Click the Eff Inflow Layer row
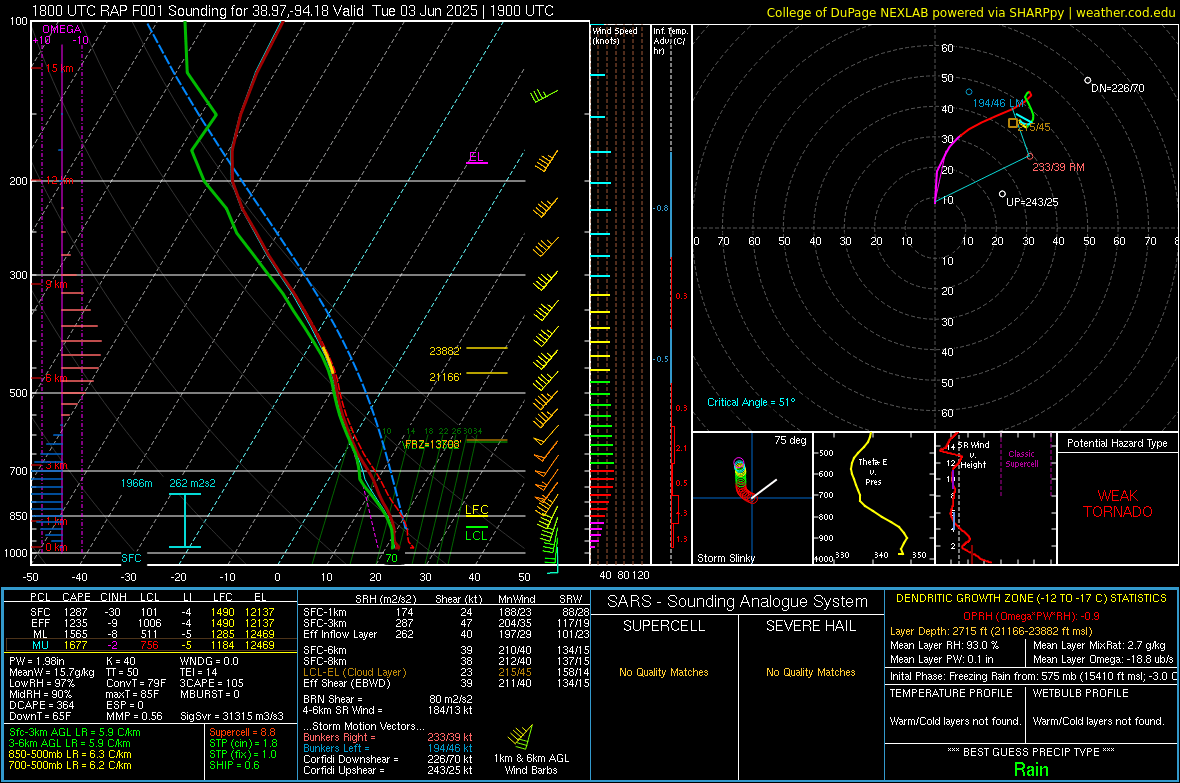 (x=447, y=634)
